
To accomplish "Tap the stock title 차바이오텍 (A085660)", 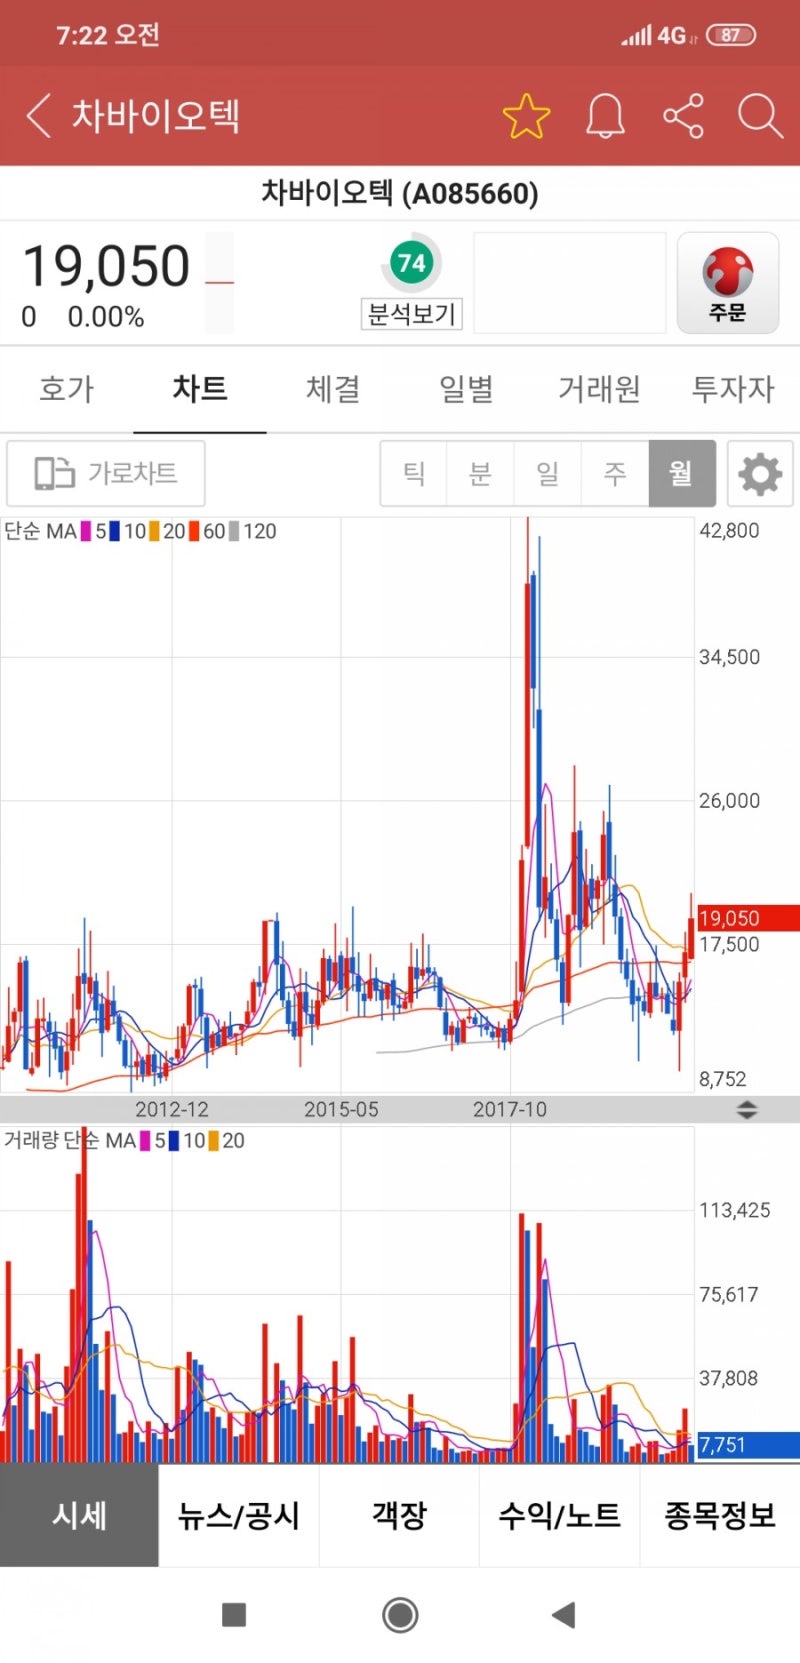I will tap(400, 192).
